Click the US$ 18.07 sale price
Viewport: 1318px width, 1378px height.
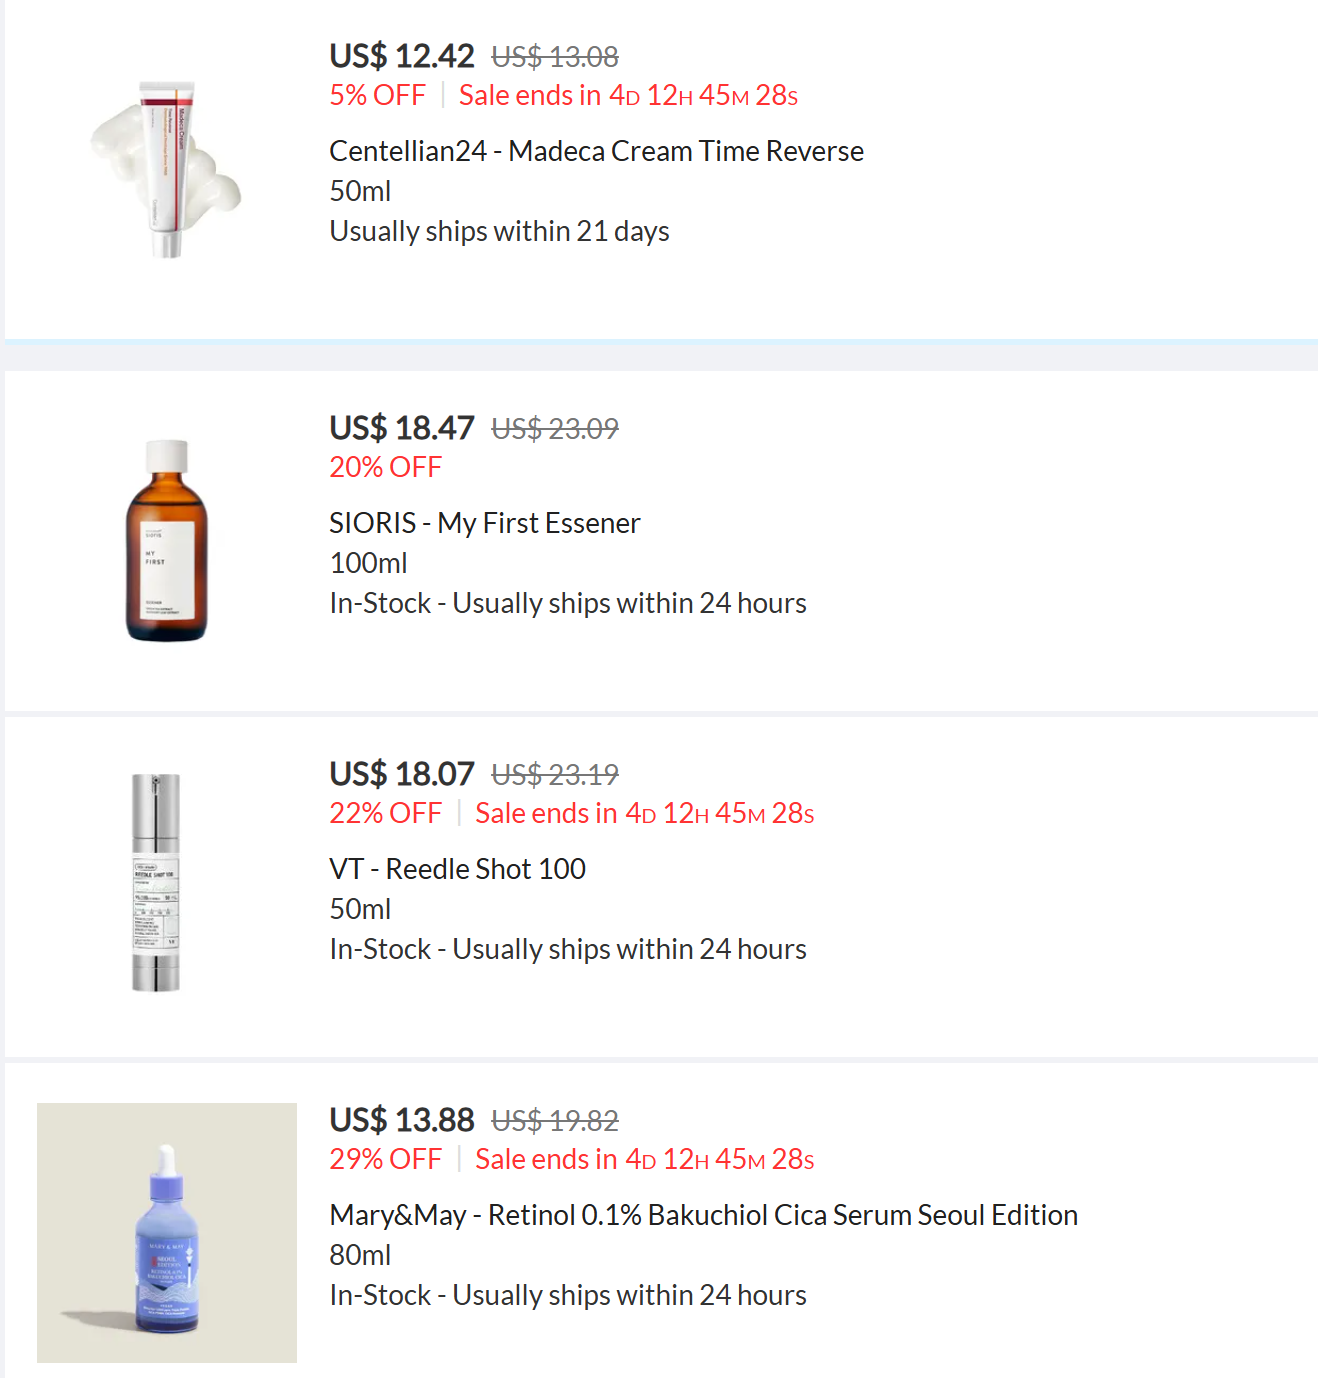click(402, 774)
